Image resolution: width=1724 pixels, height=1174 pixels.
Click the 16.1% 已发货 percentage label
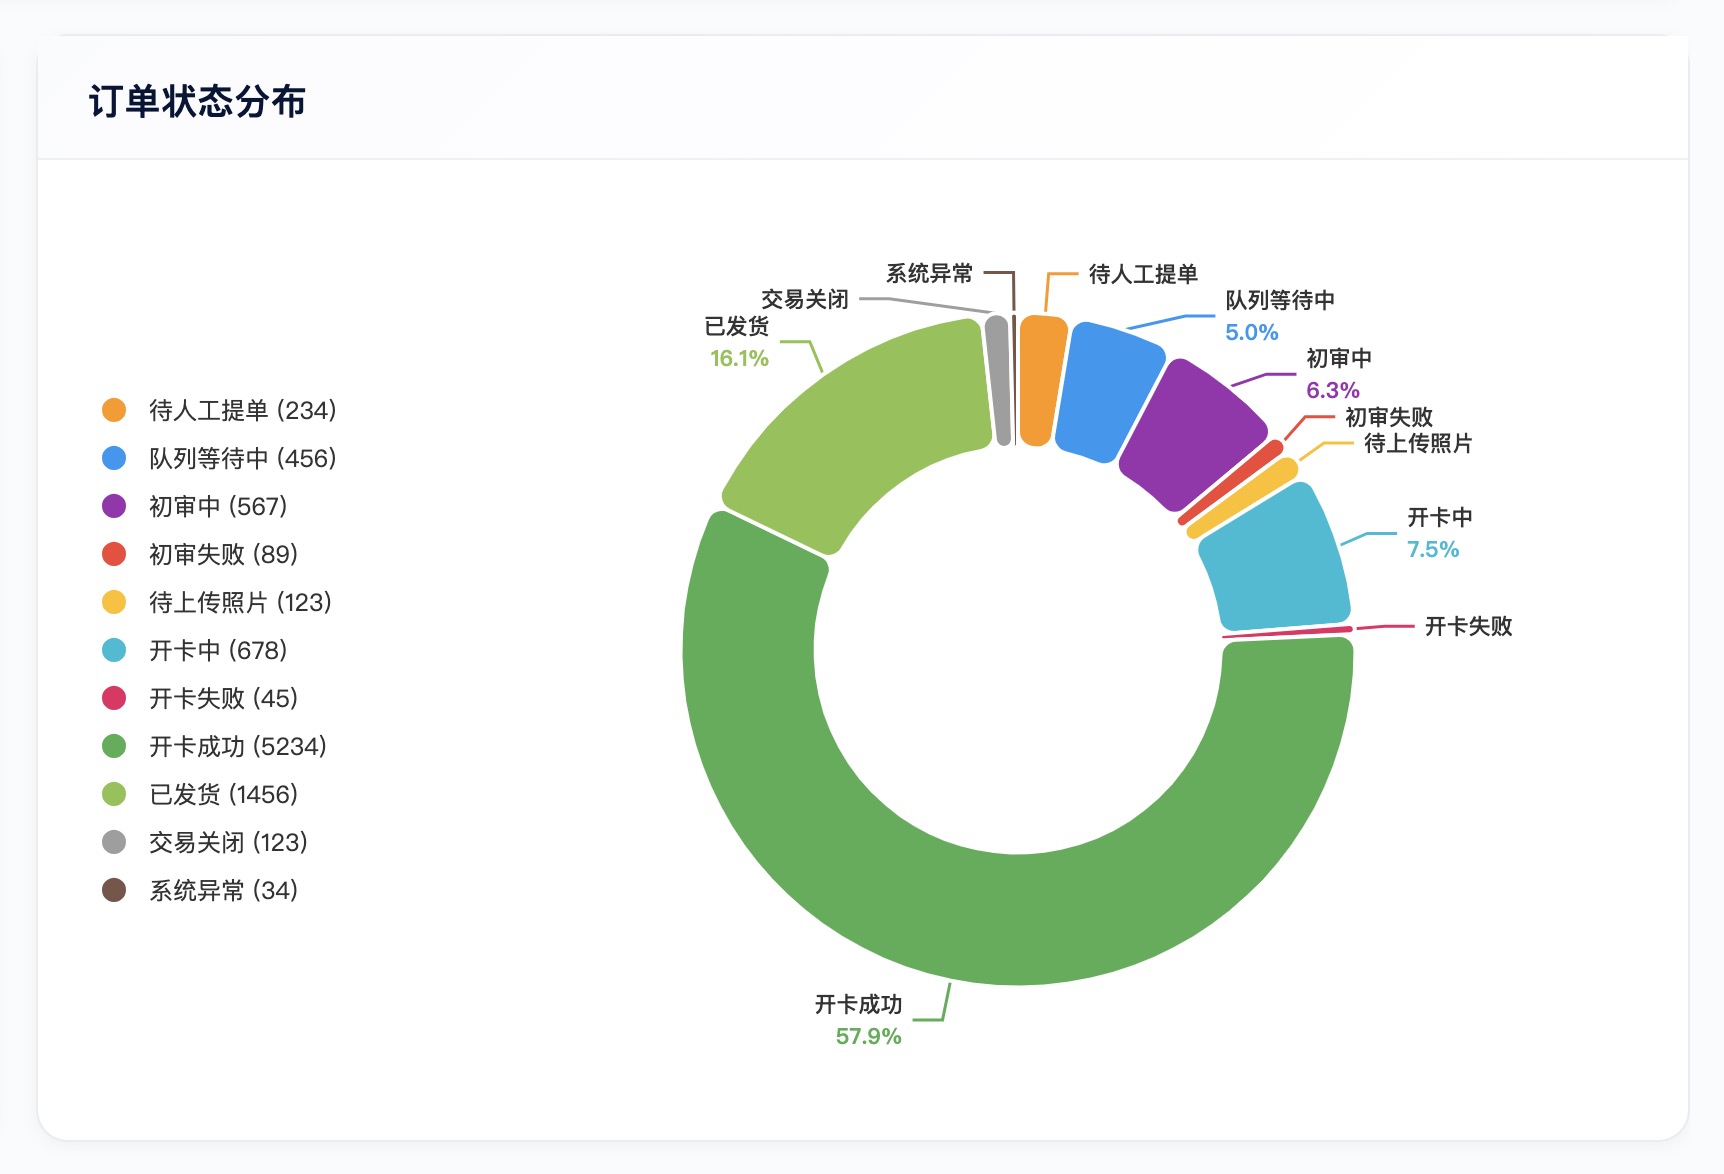point(739,358)
